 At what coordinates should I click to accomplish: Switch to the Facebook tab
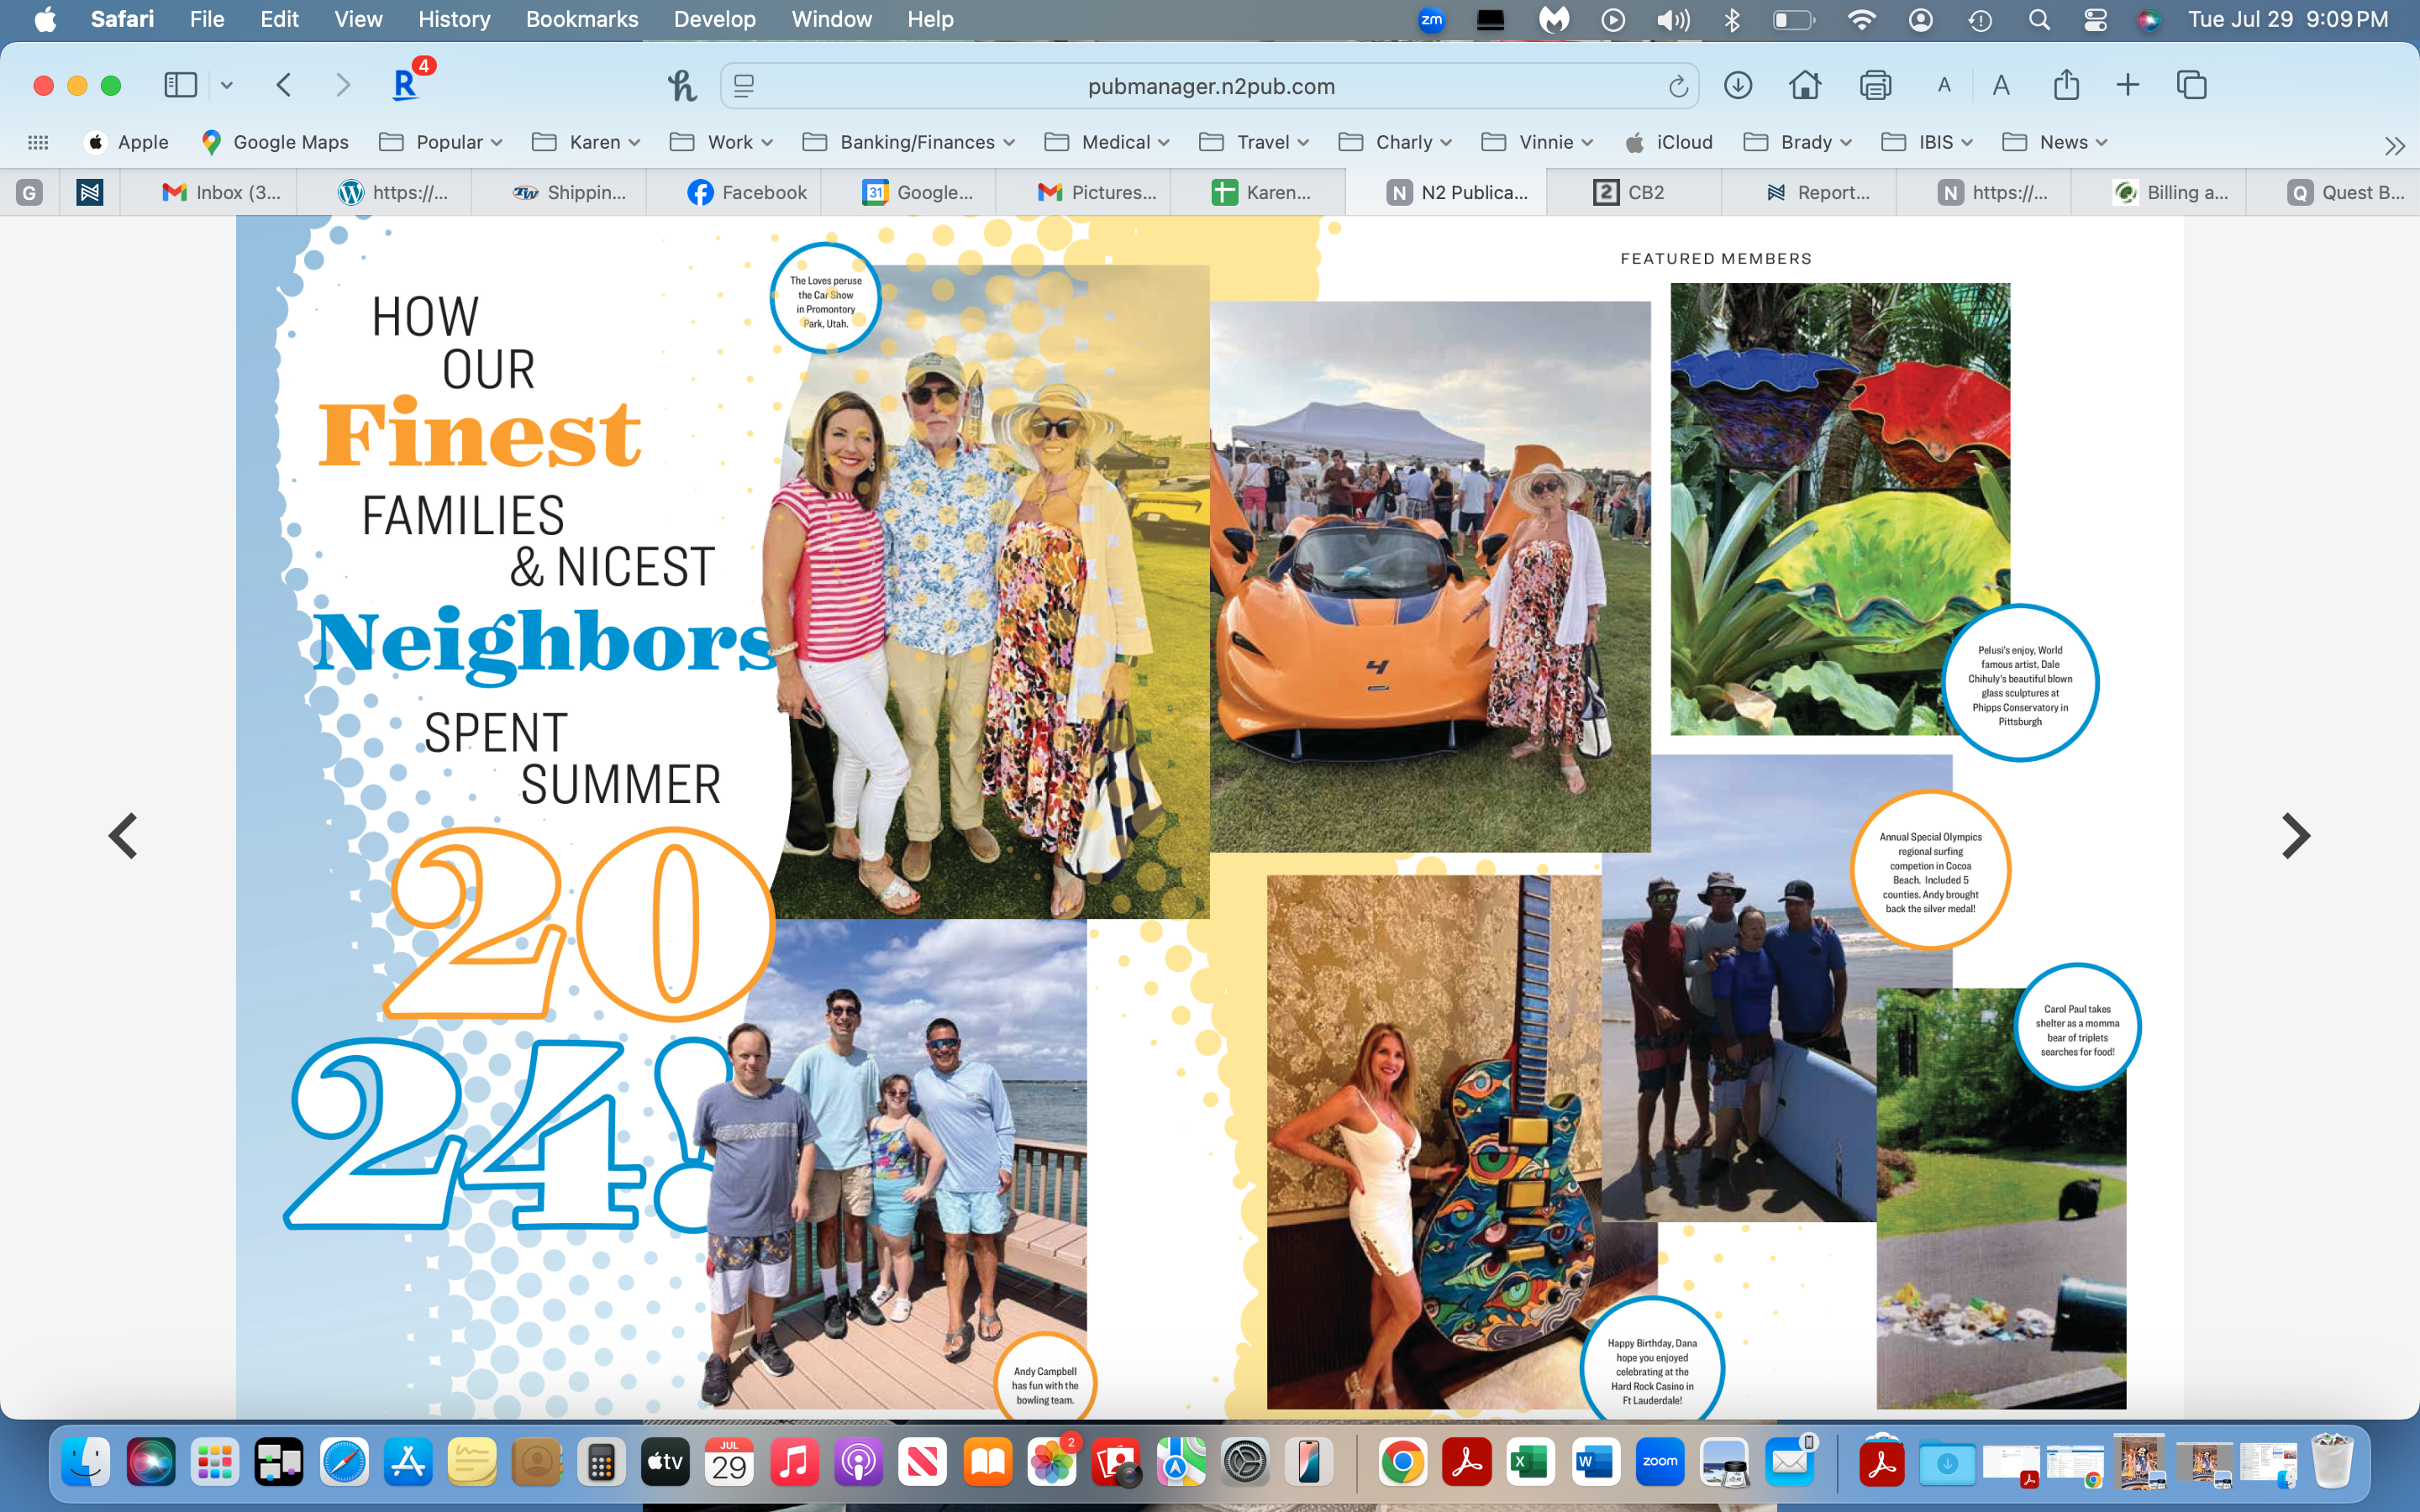747,192
